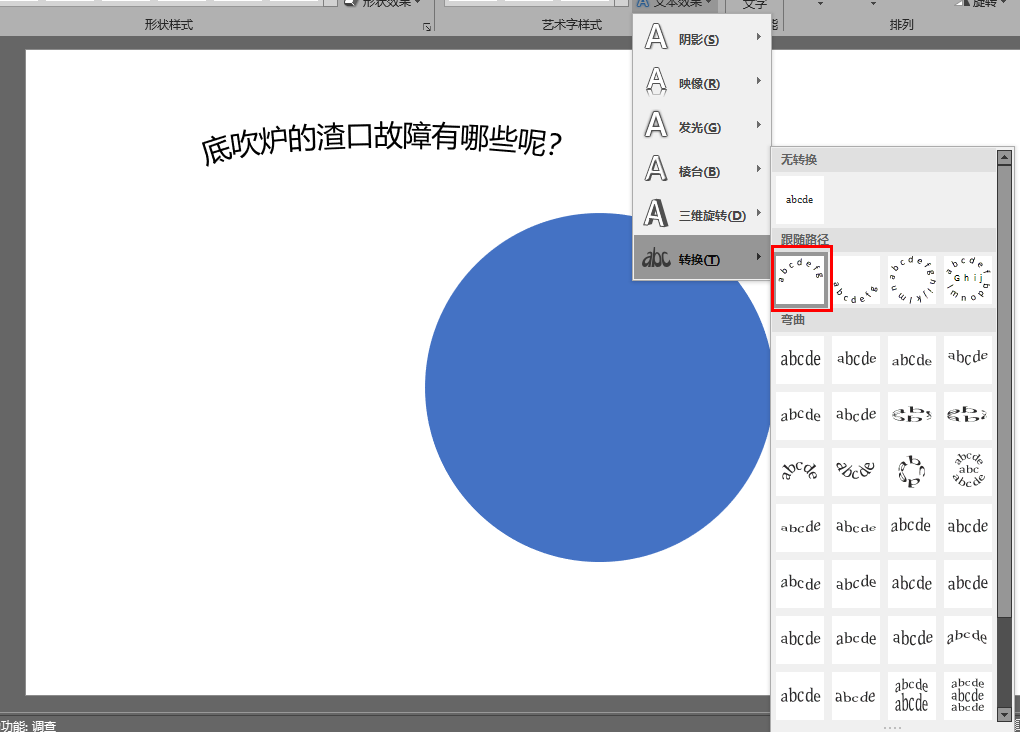
Task: Select the Triangle Up warp preset
Action: pos(912,360)
